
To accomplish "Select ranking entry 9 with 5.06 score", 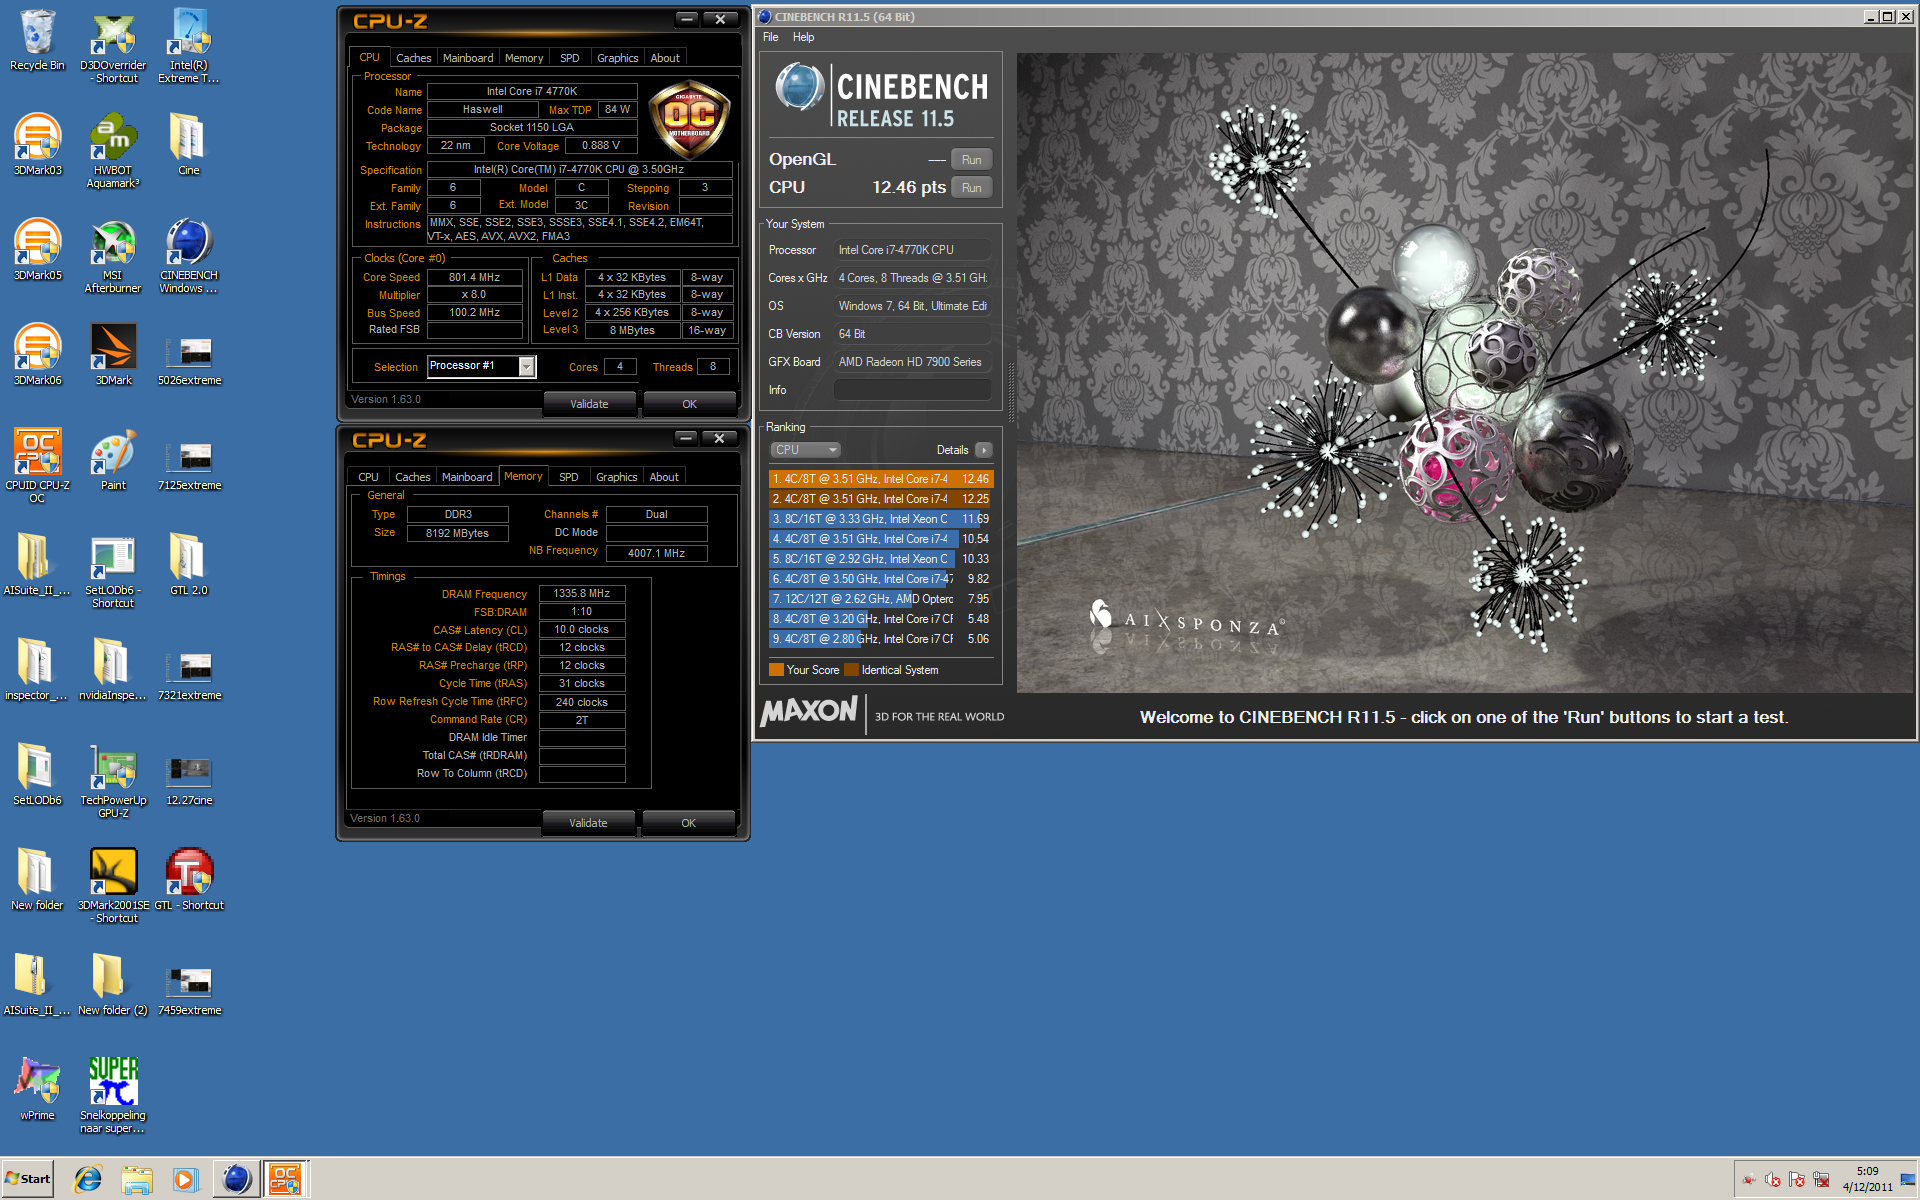I will click(x=881, y=639).
